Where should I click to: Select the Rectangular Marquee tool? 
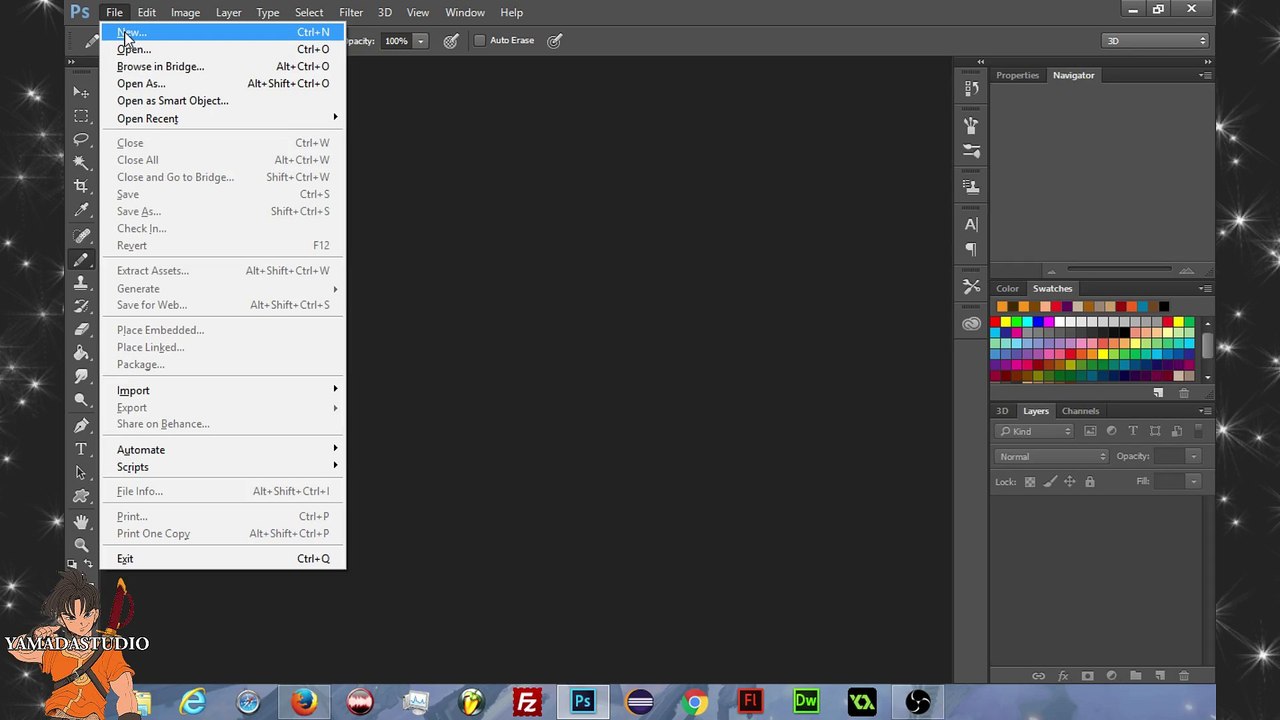(81, 116)
